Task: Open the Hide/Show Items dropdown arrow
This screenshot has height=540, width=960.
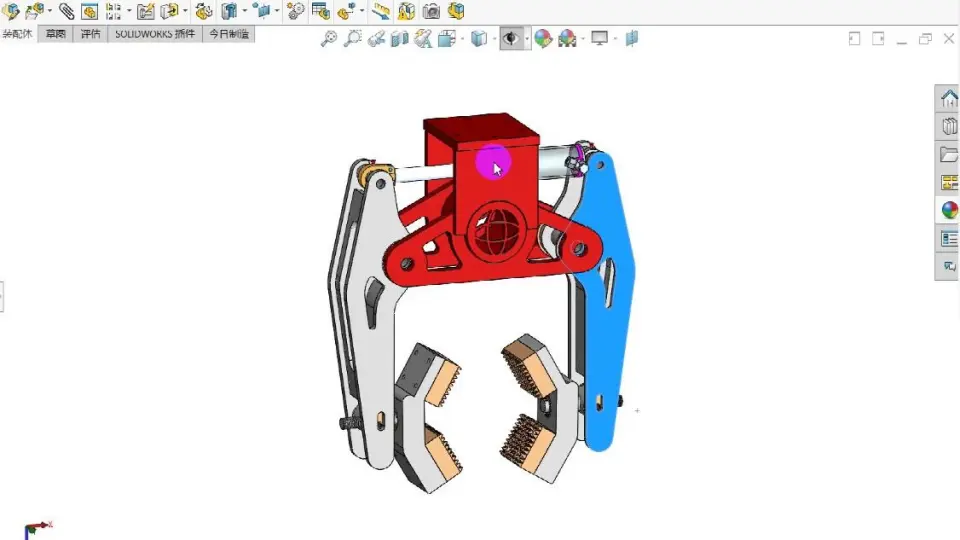Action: pyautogui.click(x=527, y=39)
